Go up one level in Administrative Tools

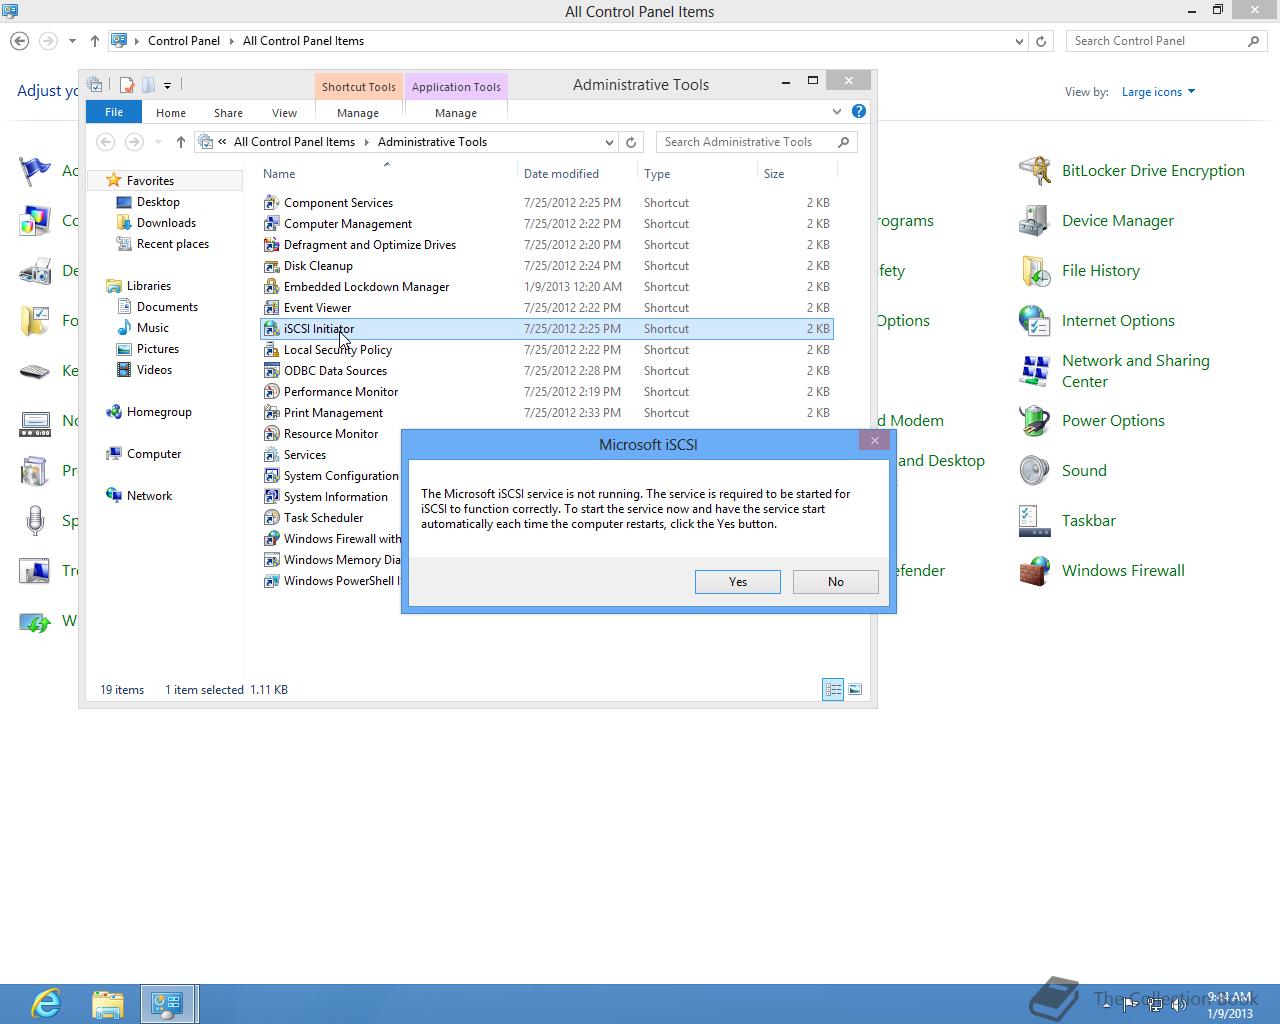tap(180, 142)
